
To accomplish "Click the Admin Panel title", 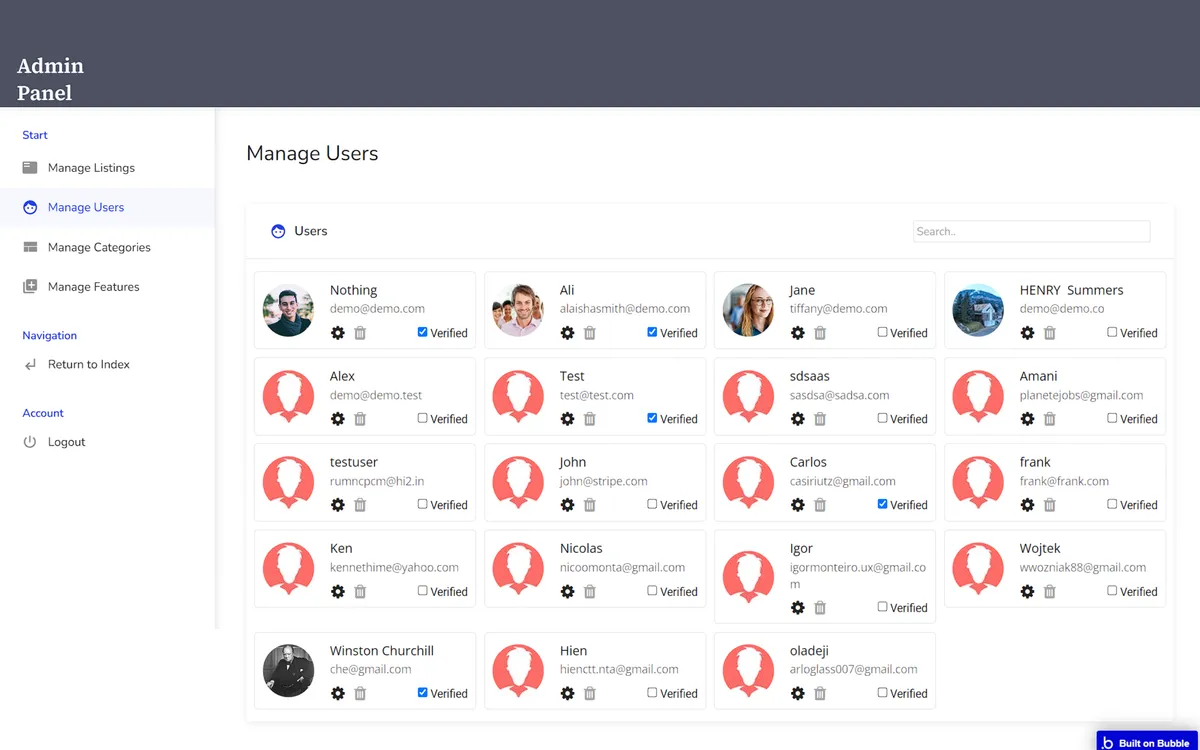I will pos(50,79).
